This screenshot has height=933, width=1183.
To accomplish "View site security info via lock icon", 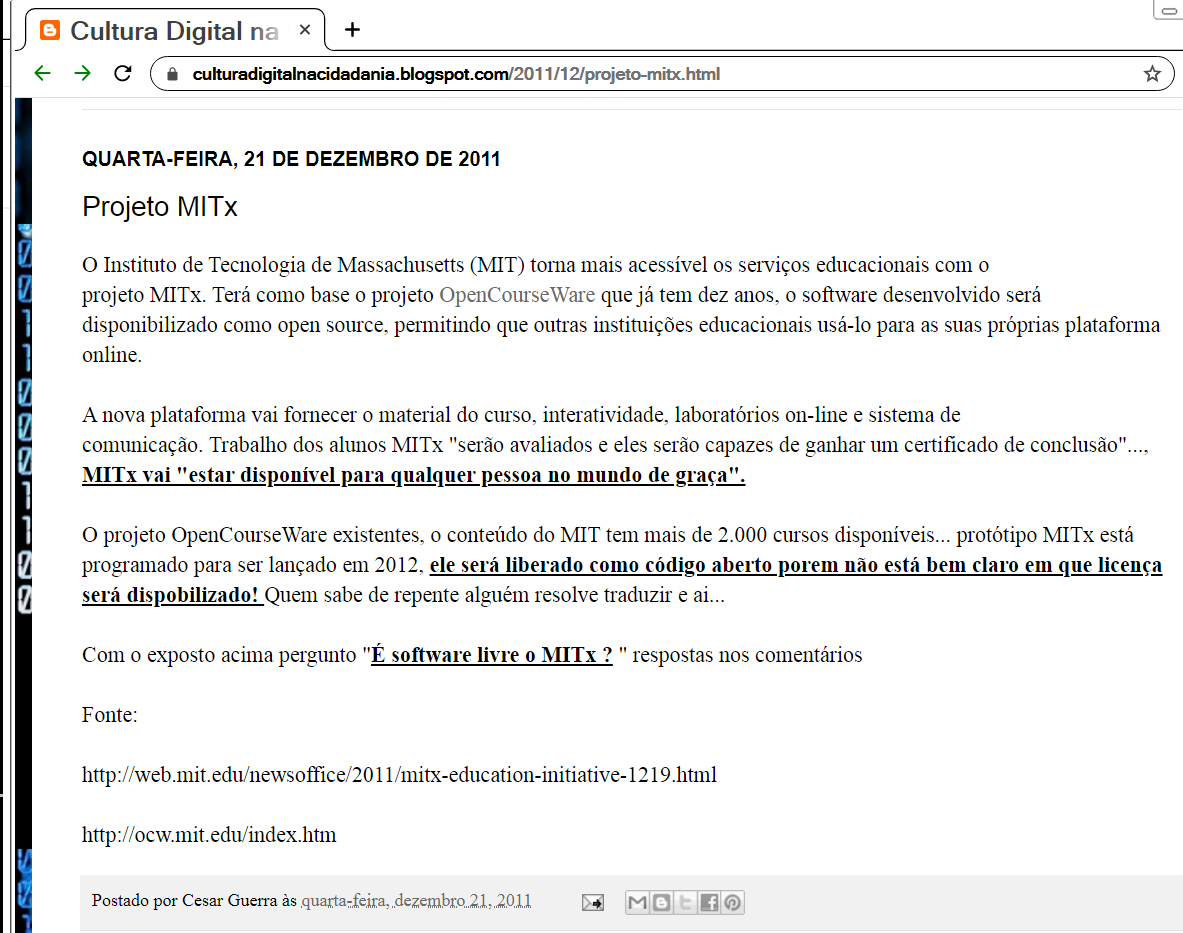I will [x=172, y=74].
